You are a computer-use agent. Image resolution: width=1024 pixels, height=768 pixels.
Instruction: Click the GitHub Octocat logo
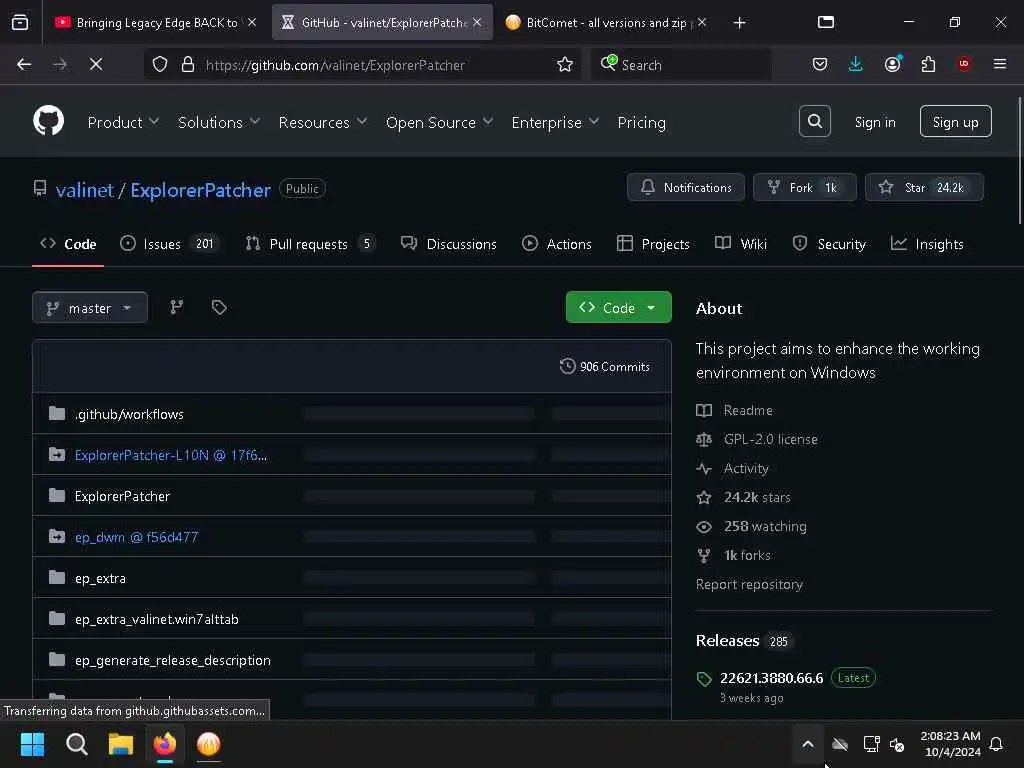pyautogui.click(x=48, y=121)
